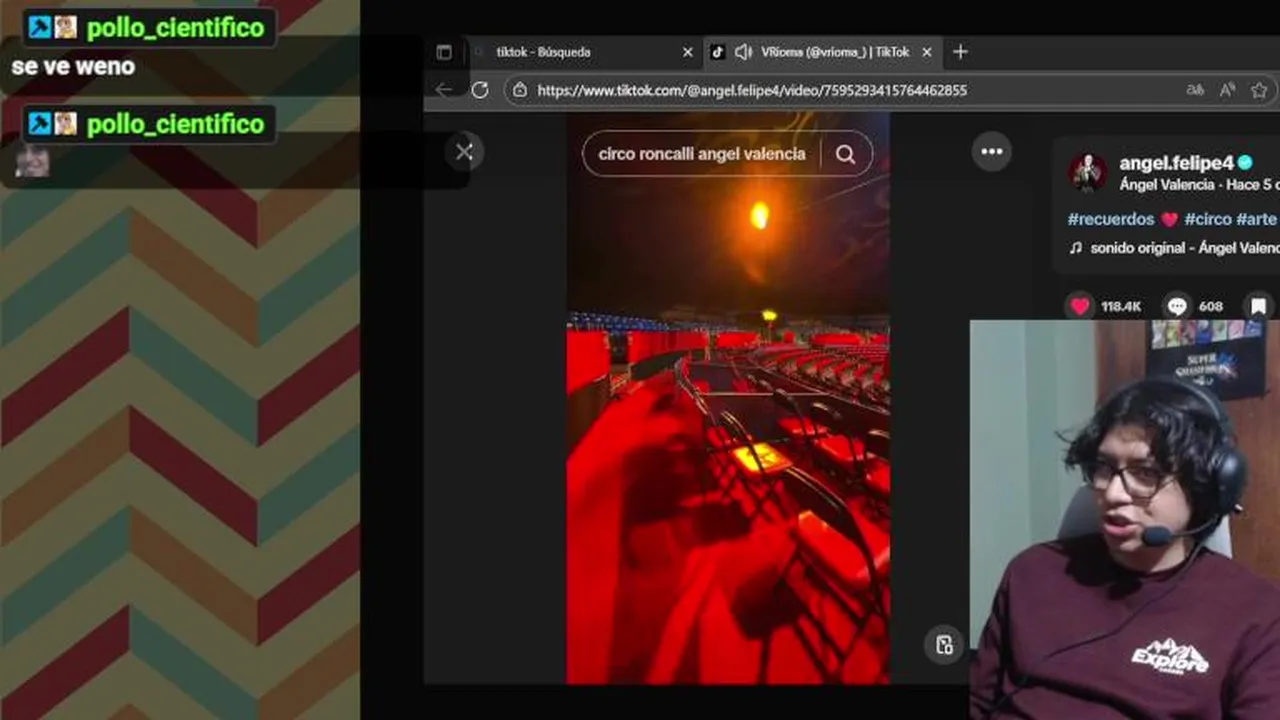Image resolution: width=1280 pixels, height=720 pixels.
Task: Open the tab actions menu icon
Action: (x=444, y=52)
